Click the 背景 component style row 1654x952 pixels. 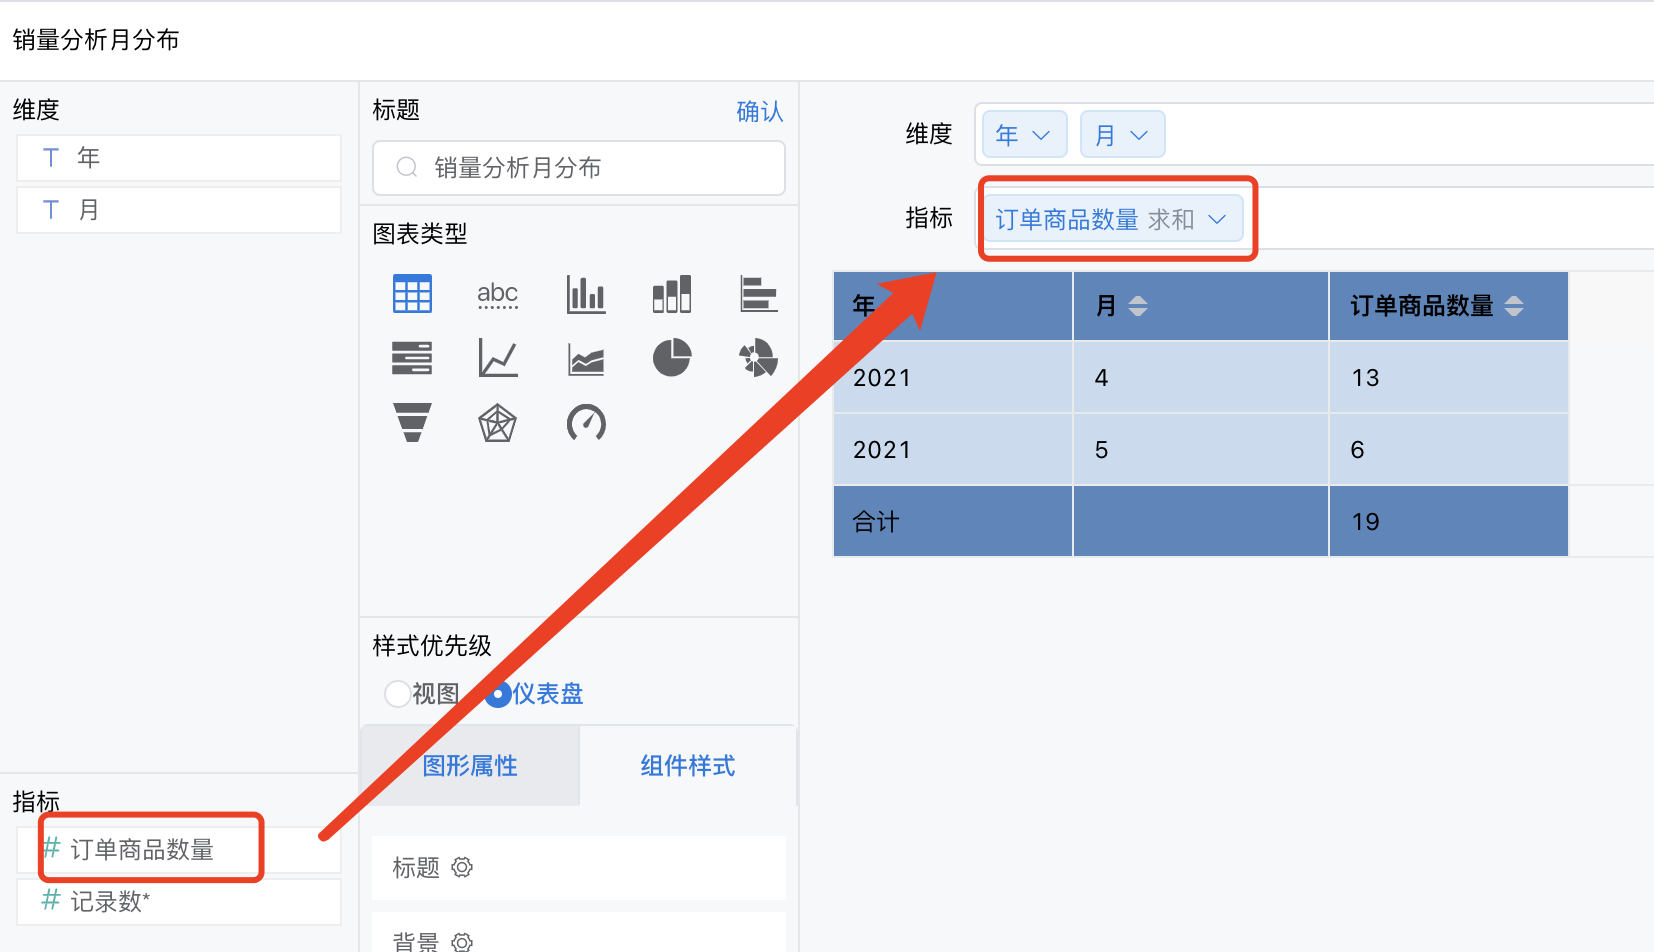tap(579, 932)
